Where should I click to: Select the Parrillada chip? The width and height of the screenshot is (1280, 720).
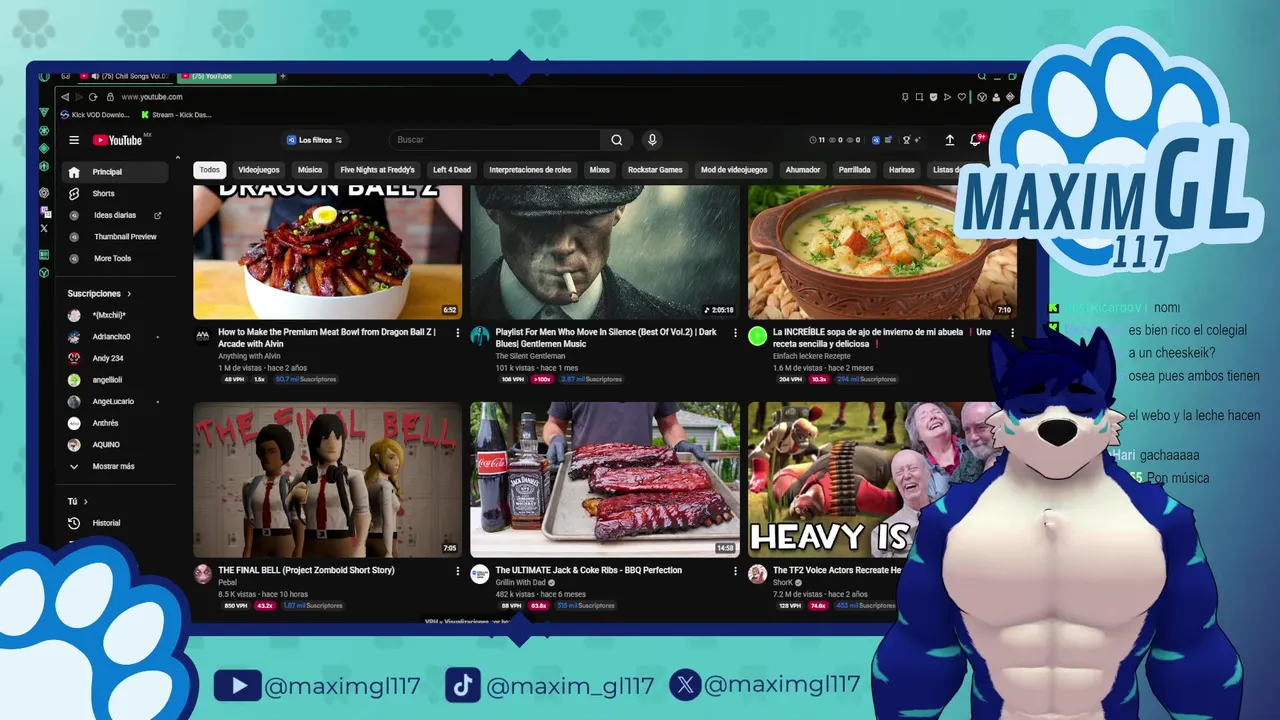click(854, 170)
